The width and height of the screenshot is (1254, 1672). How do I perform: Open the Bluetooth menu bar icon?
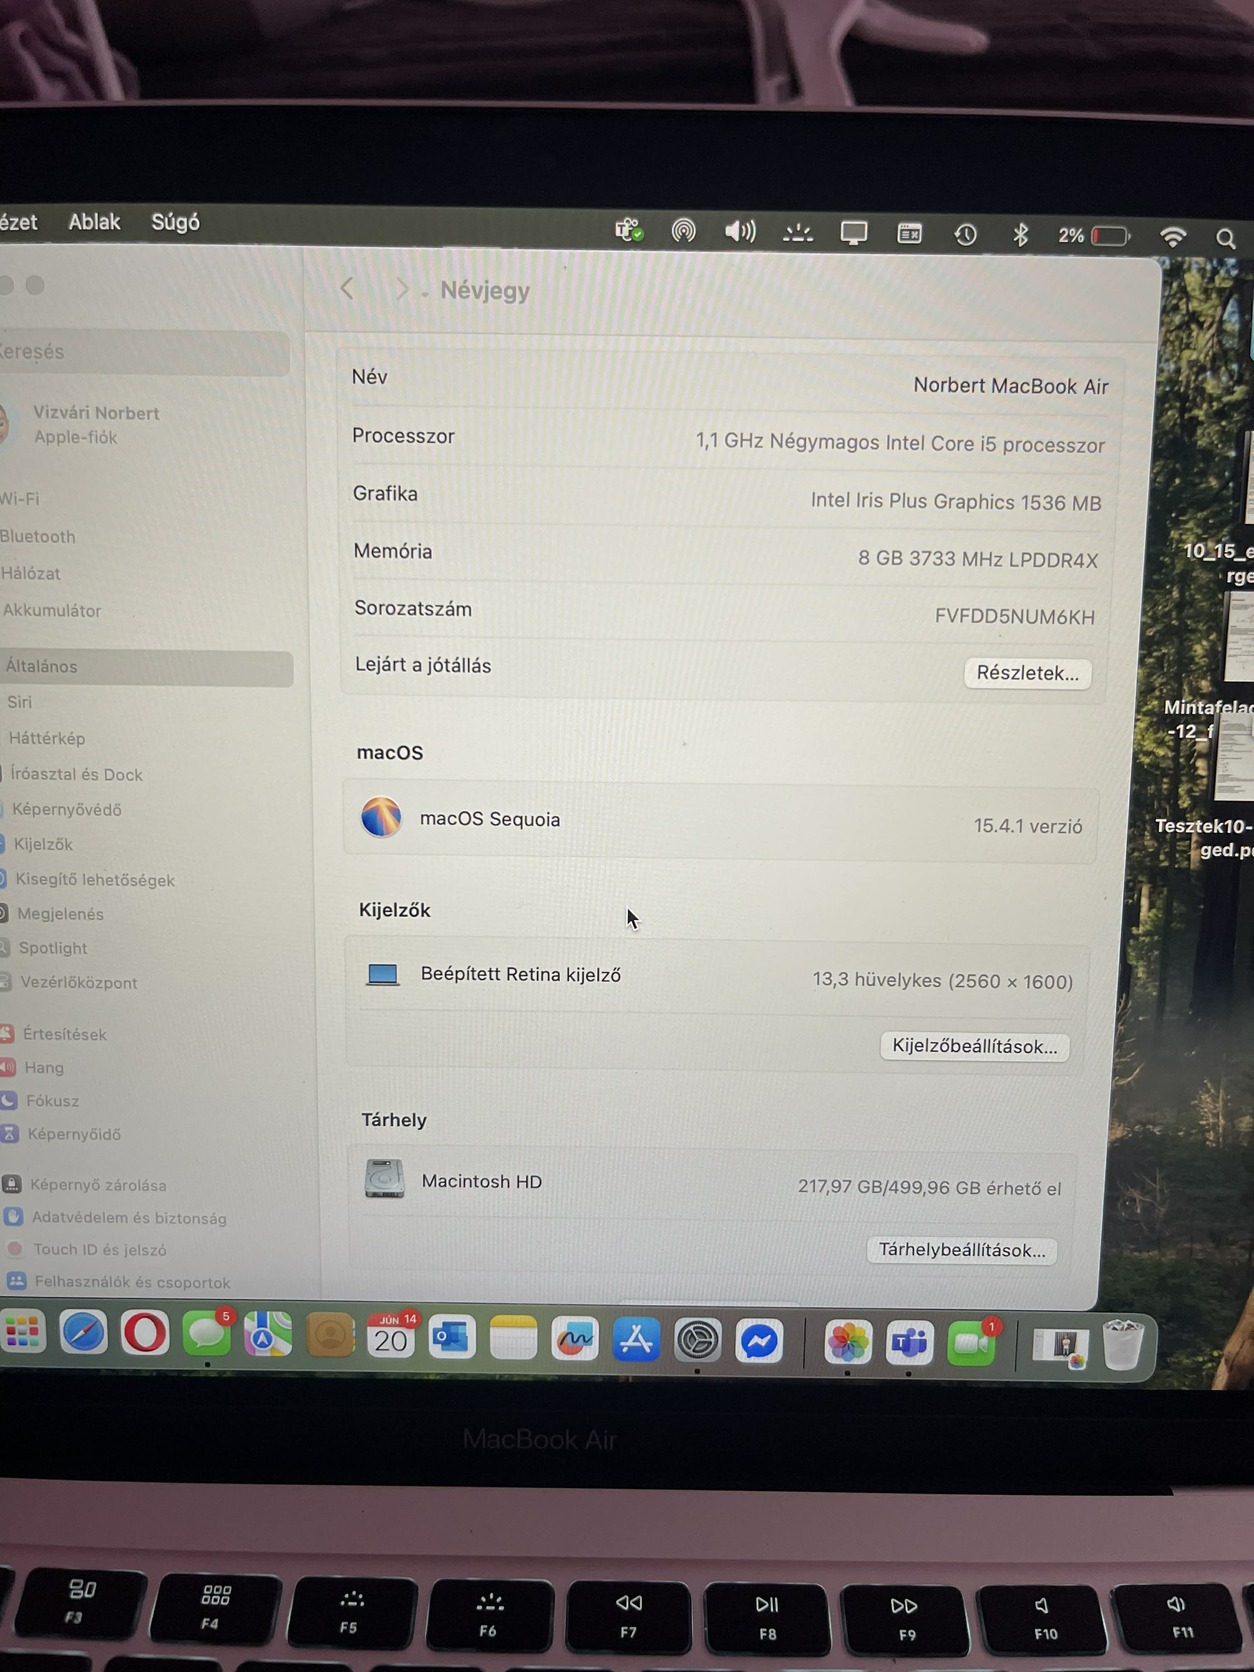[x=1020, y=234]
